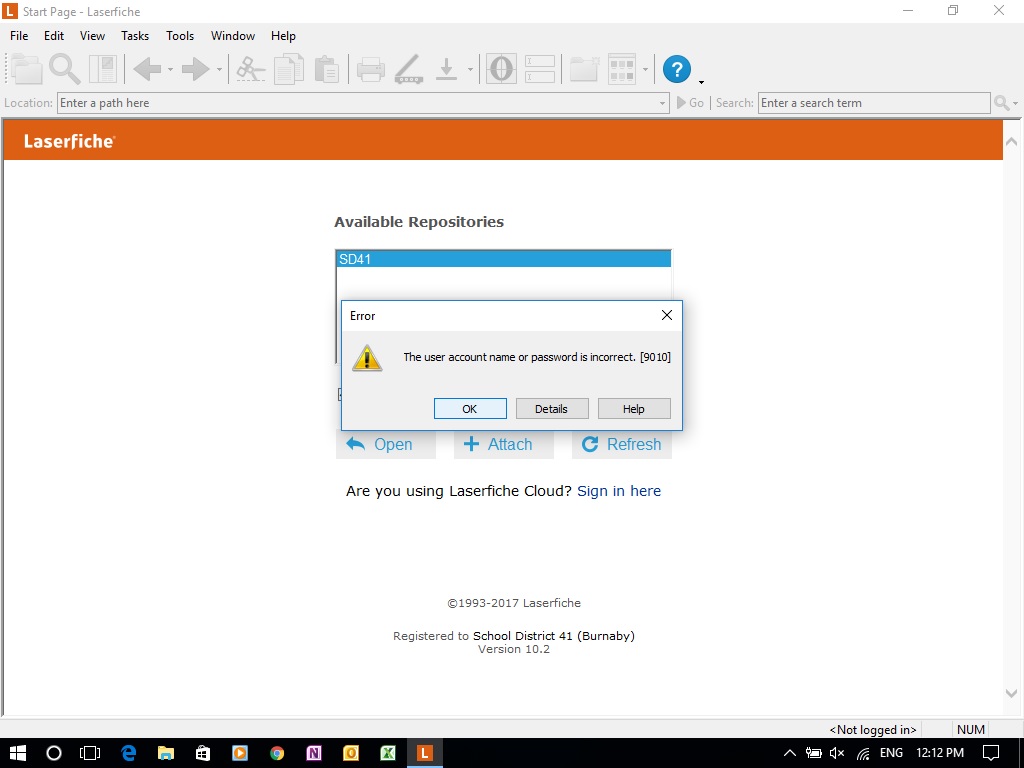Click the magnifier search toolbar icon

pyautogui.click(x=64, y=69)
